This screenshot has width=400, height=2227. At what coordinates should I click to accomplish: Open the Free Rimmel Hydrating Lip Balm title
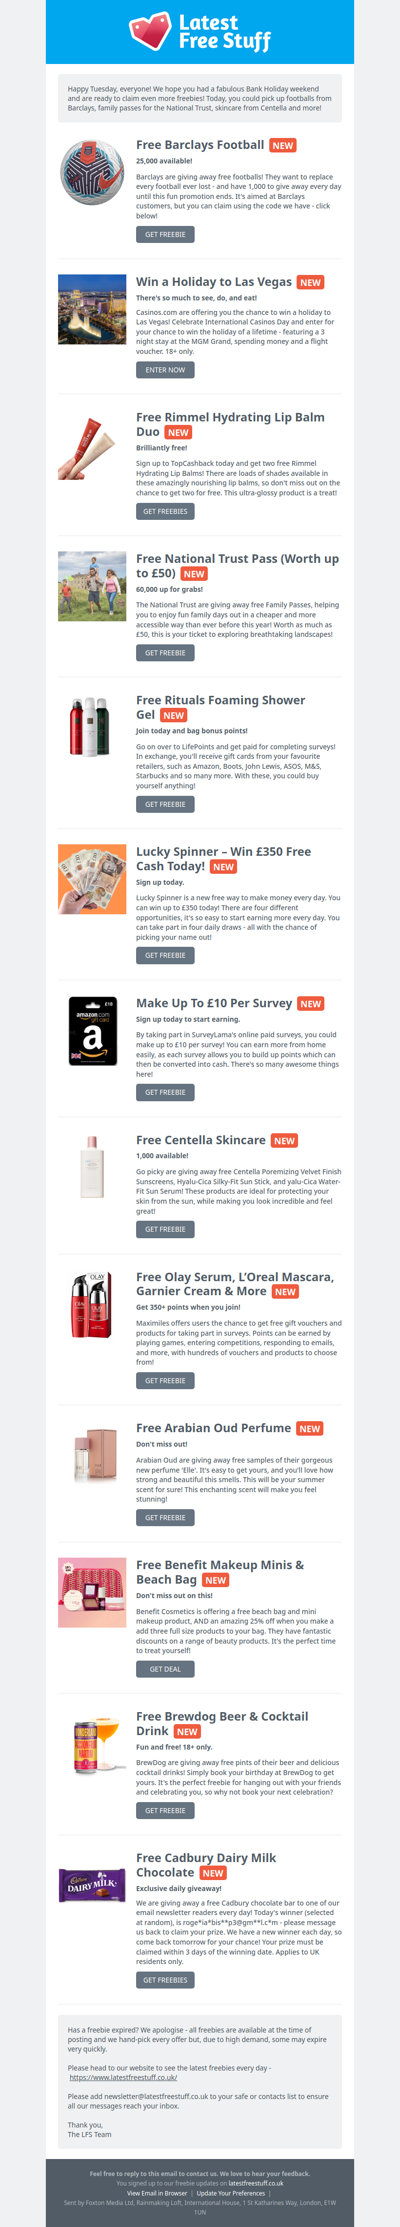point(230,424)
